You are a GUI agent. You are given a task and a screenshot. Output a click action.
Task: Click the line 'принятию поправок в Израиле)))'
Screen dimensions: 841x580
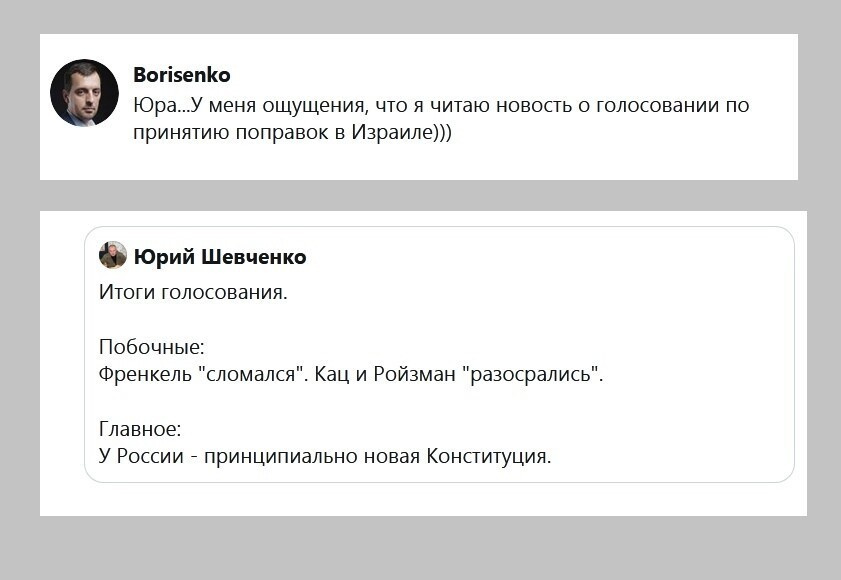pos(292,132)
